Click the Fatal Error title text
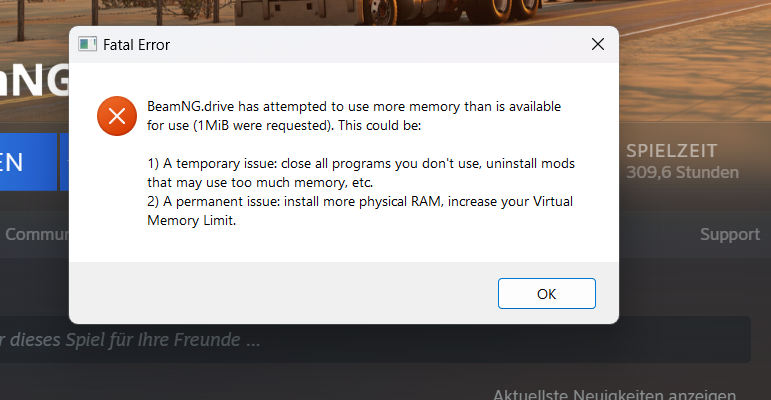The image size is (771, 400). [x=136, y=45]
